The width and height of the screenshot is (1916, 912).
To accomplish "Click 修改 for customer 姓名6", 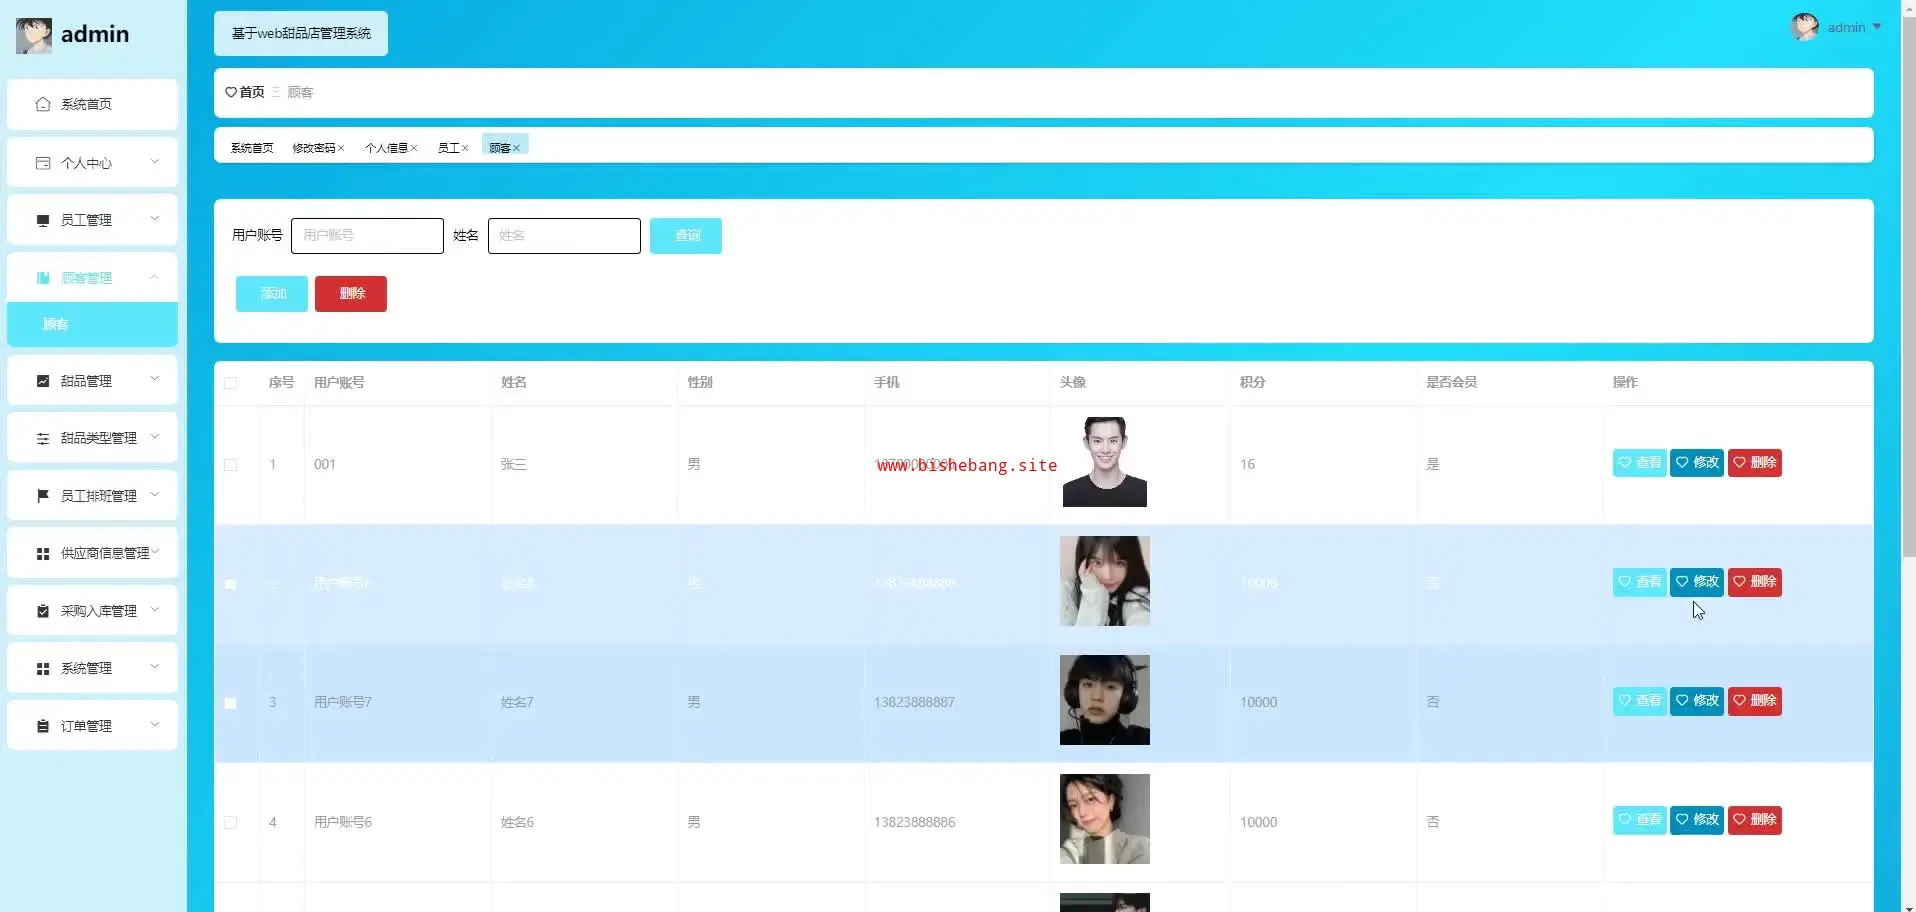I will coord(1697,820).
